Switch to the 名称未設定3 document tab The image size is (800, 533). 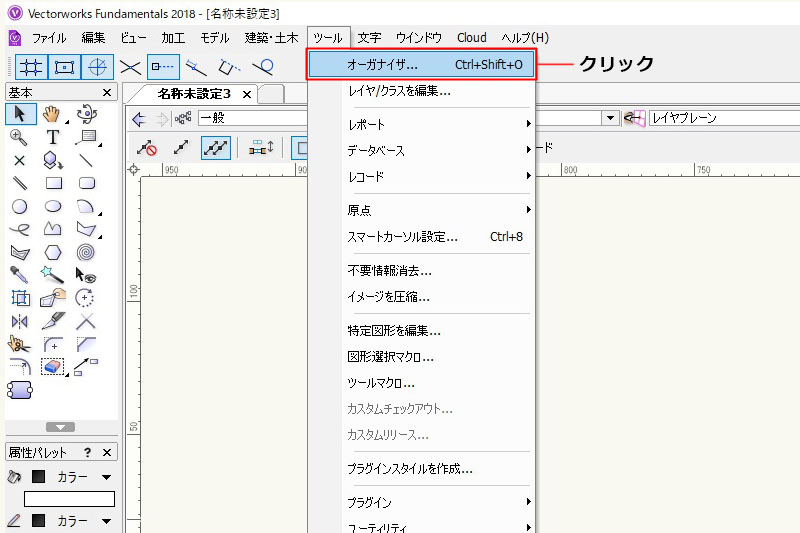[194, 94]
